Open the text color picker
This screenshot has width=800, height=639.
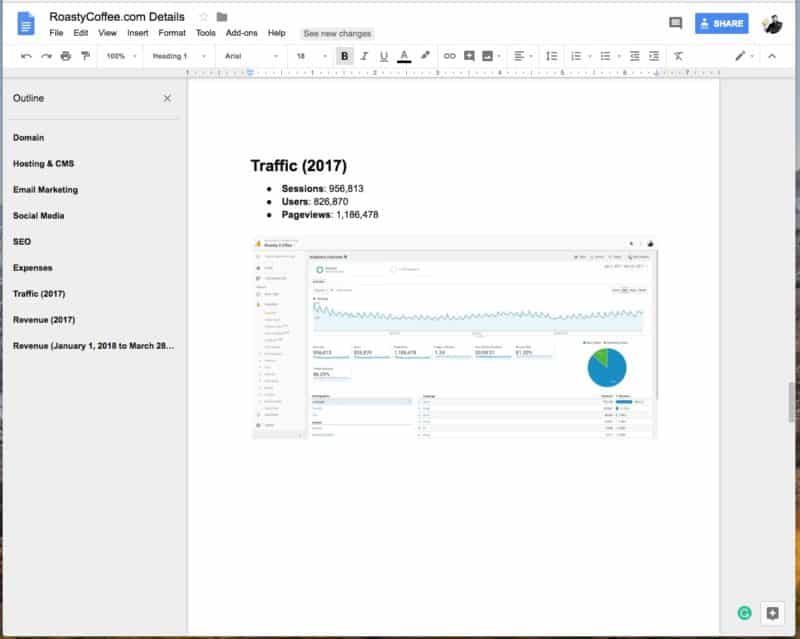[404, 56]
